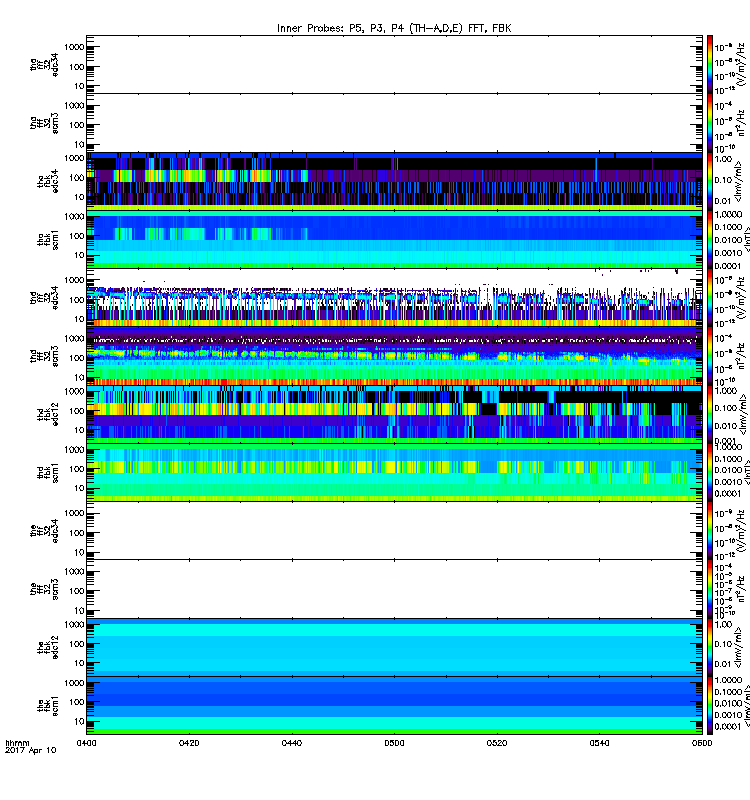Click the thd fff 32 scm3 spectrogram panel
Screen dimensions: 750x800
pyautogui.click(x=394, y=356)
